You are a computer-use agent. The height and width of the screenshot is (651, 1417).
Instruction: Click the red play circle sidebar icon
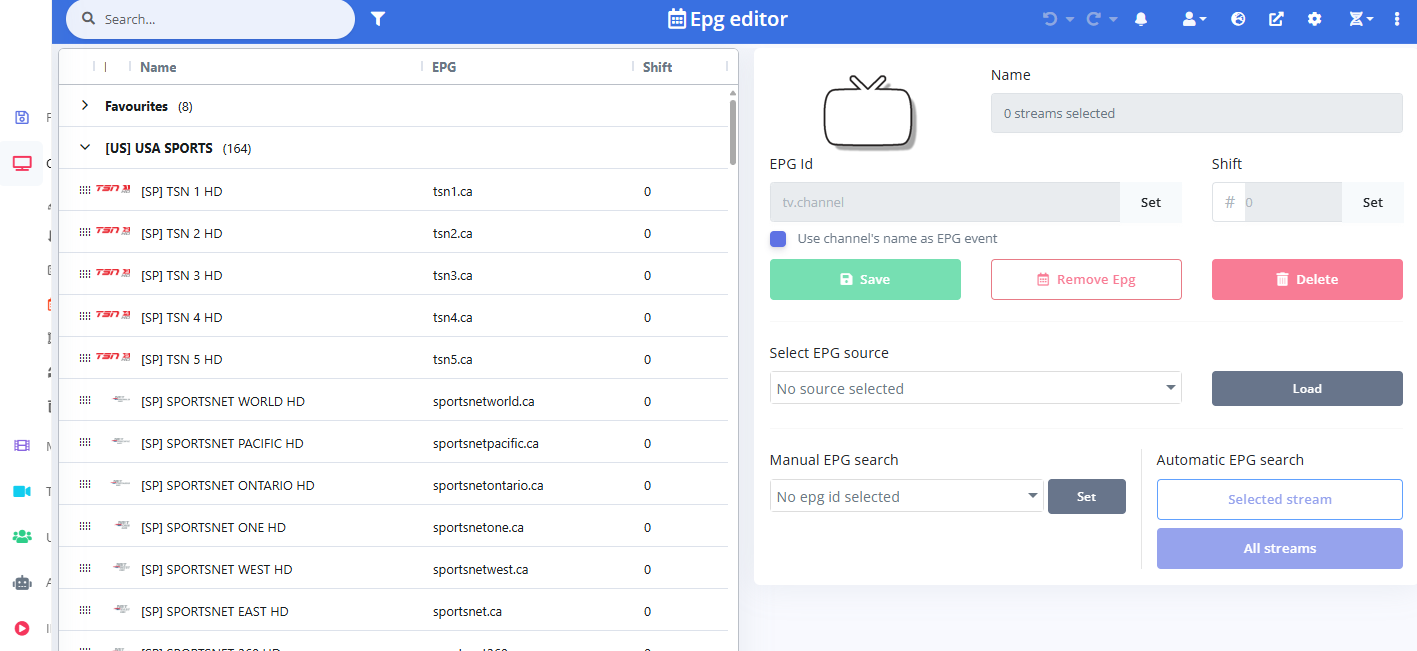[x=22, y=628]
